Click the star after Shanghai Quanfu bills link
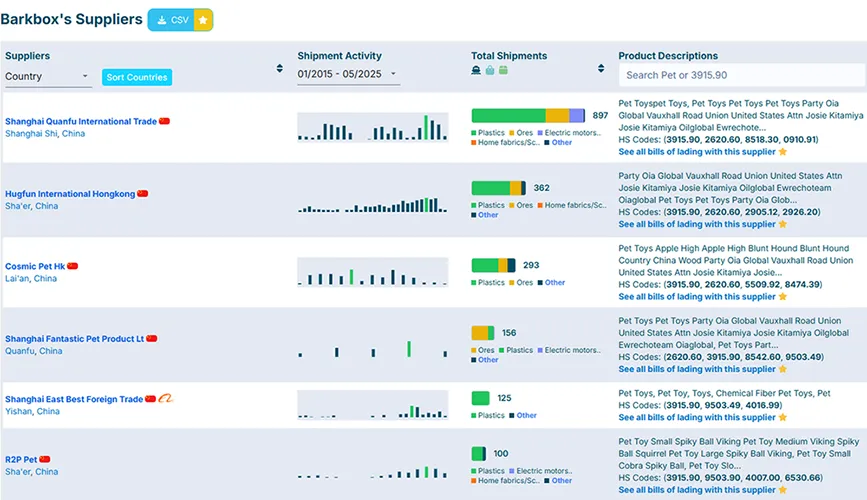The width and height of the screenshot is (867, 500). coord(783,152)
